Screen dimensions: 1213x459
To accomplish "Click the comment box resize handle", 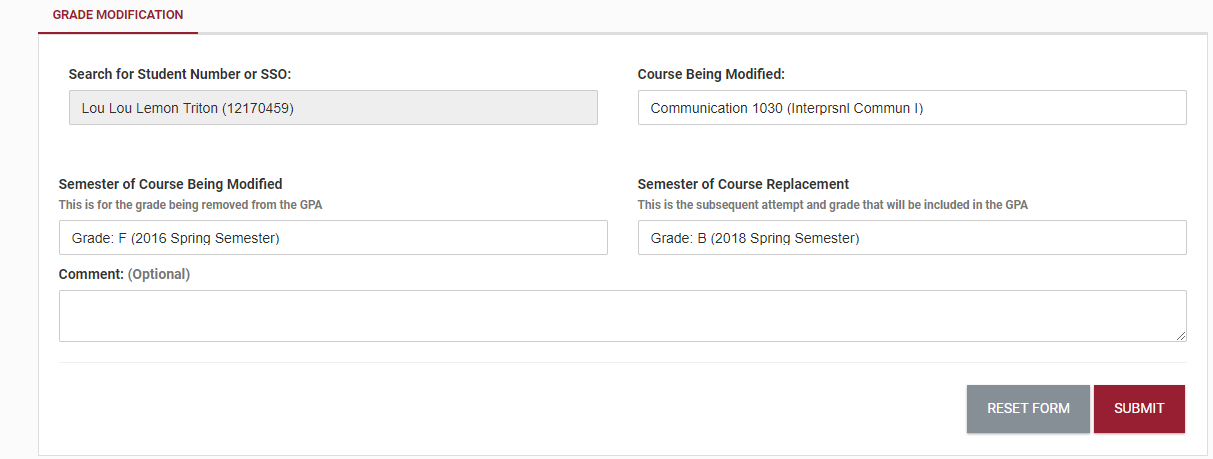I will [1181, 336].
